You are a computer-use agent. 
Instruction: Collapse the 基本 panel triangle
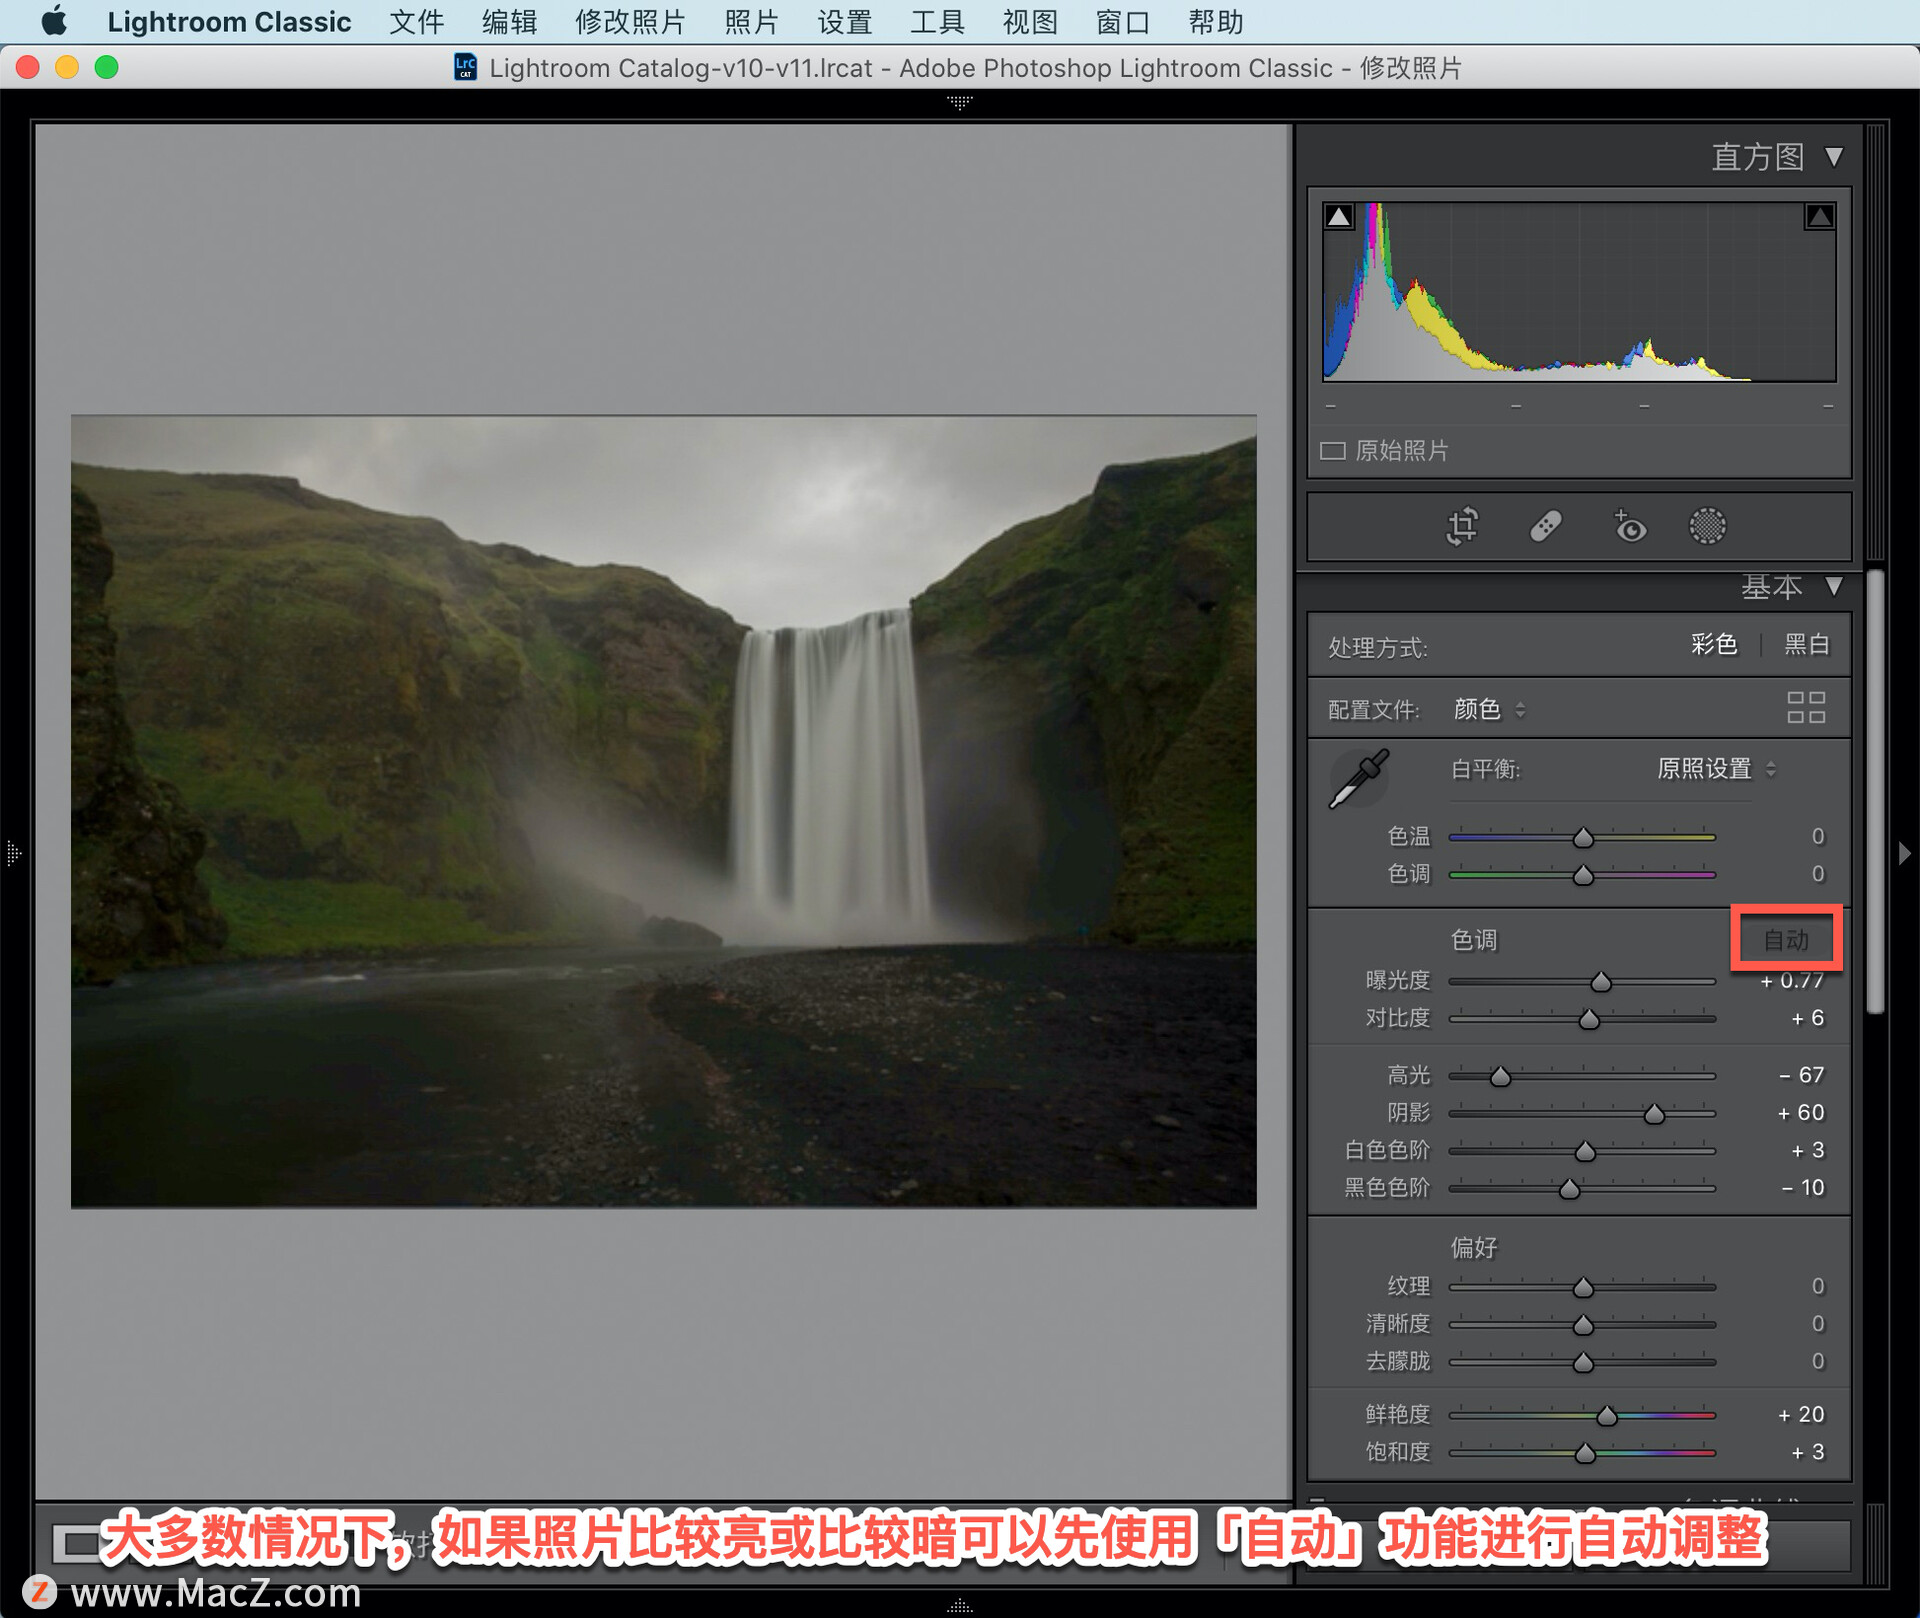click(x=1834, y=586)
